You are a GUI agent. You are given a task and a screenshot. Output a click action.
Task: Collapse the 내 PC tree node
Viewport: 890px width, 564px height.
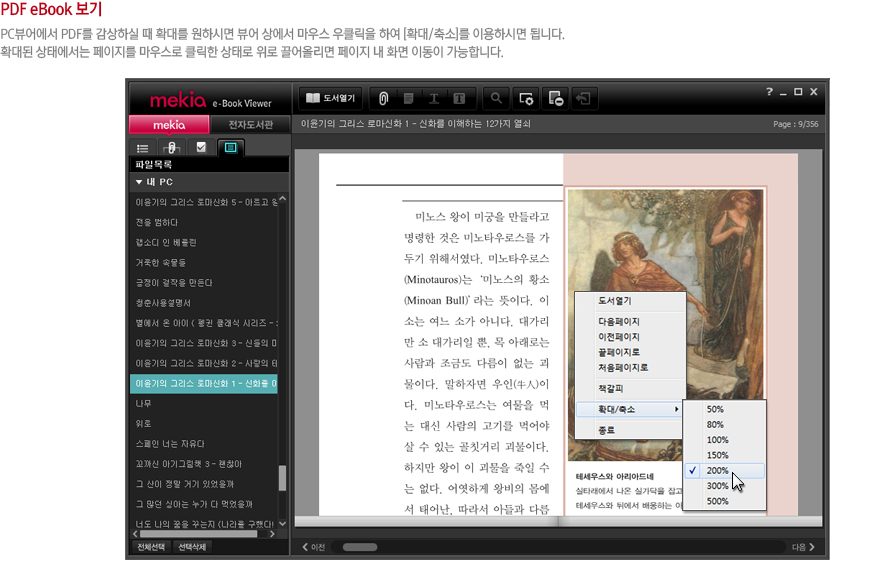click(x=139, y=182)
